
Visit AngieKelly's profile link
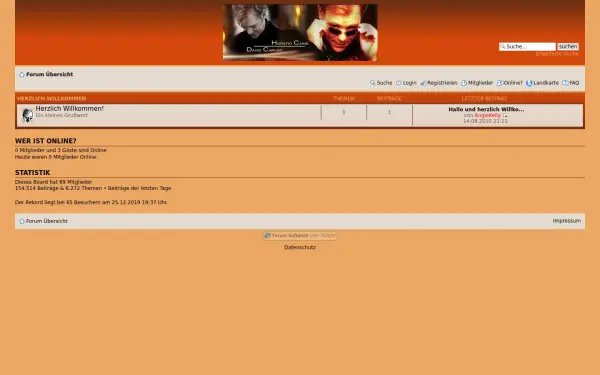(x=488, y=115)
